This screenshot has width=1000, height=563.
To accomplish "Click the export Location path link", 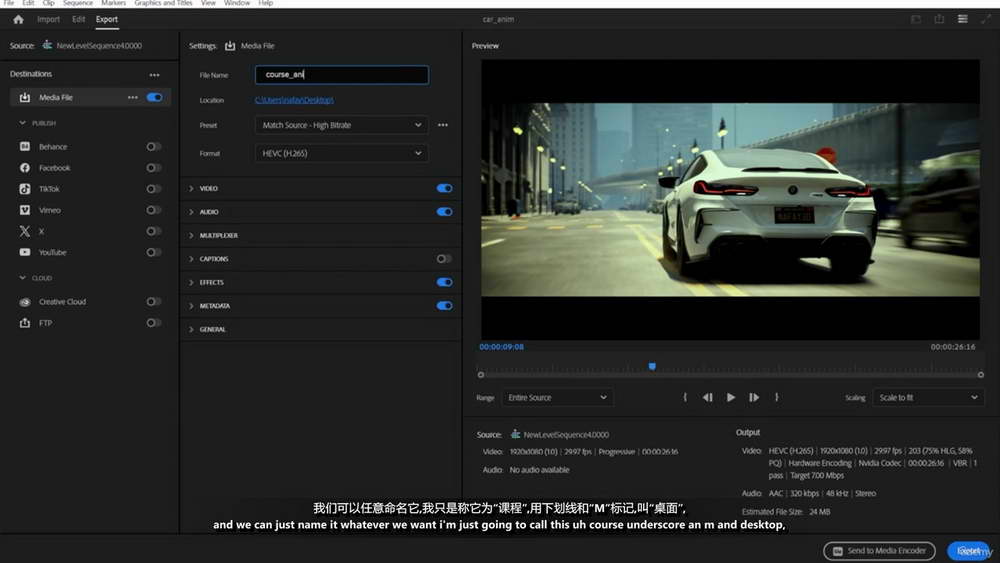I will tap(294, 100).
